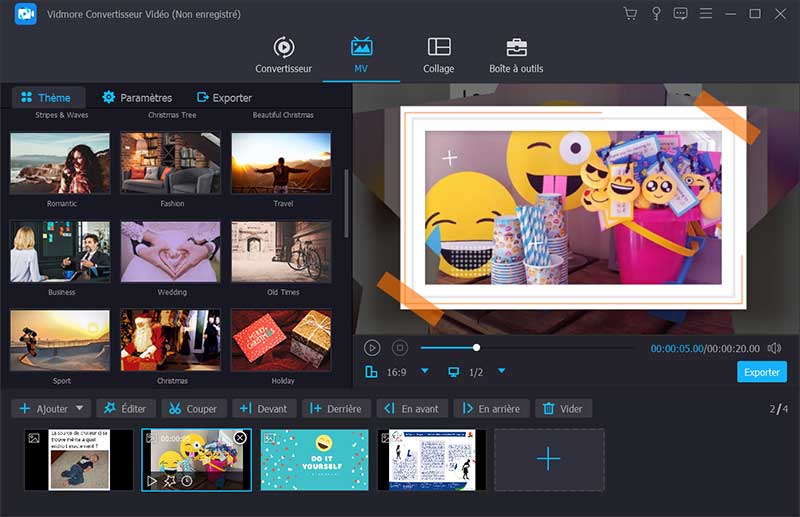Expand the Ajouter dropdown arrow
The width and height of the screenshot is (800, 517).
coord(79,408)
